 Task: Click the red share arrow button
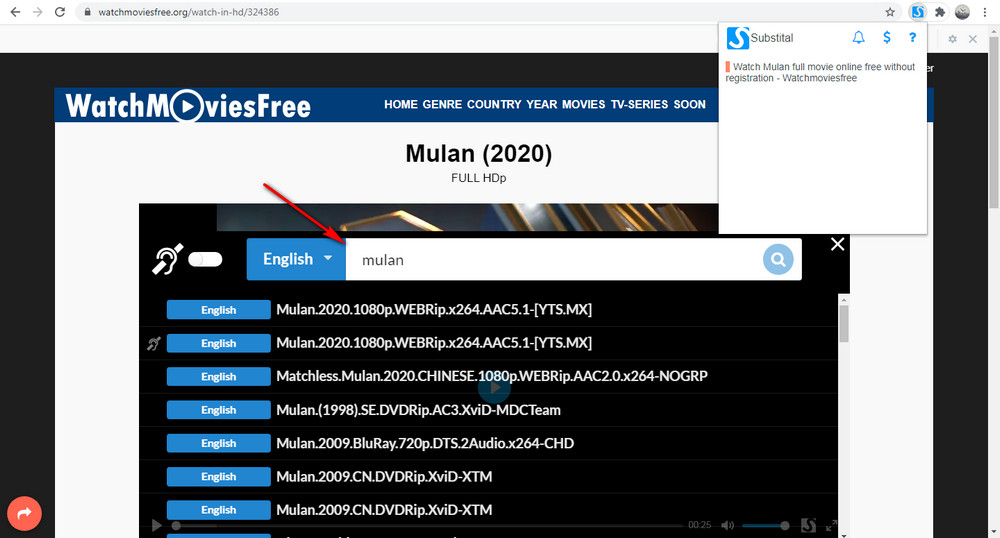[24, 513]
